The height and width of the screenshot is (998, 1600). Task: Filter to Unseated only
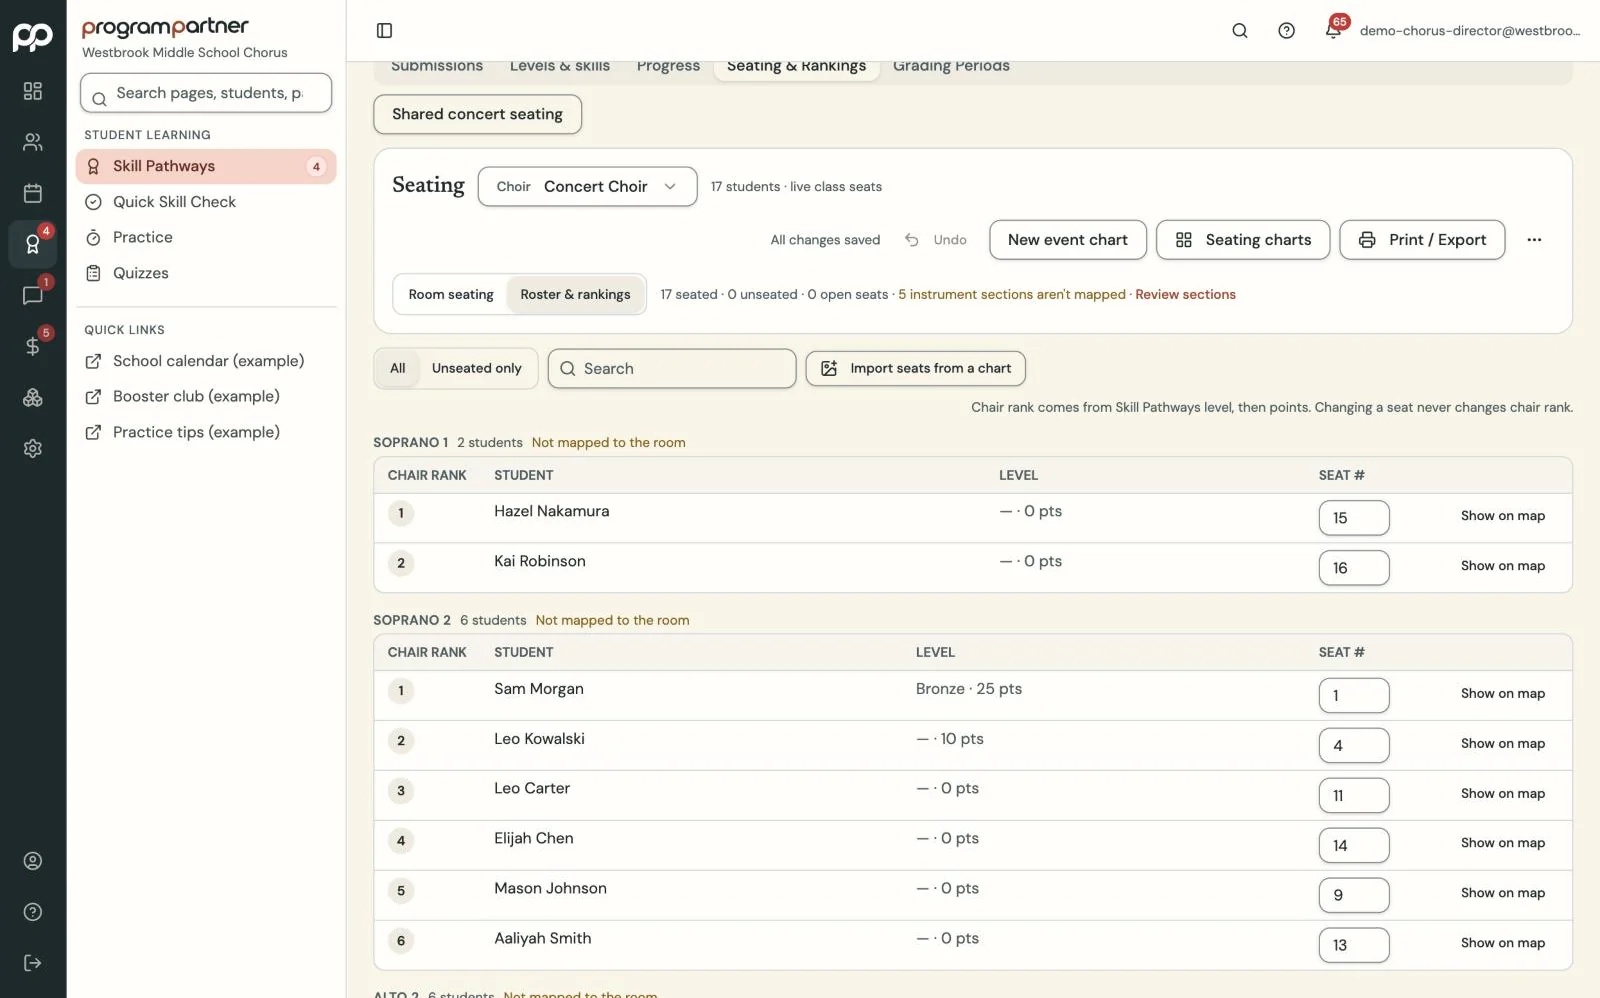click(477, 368)
